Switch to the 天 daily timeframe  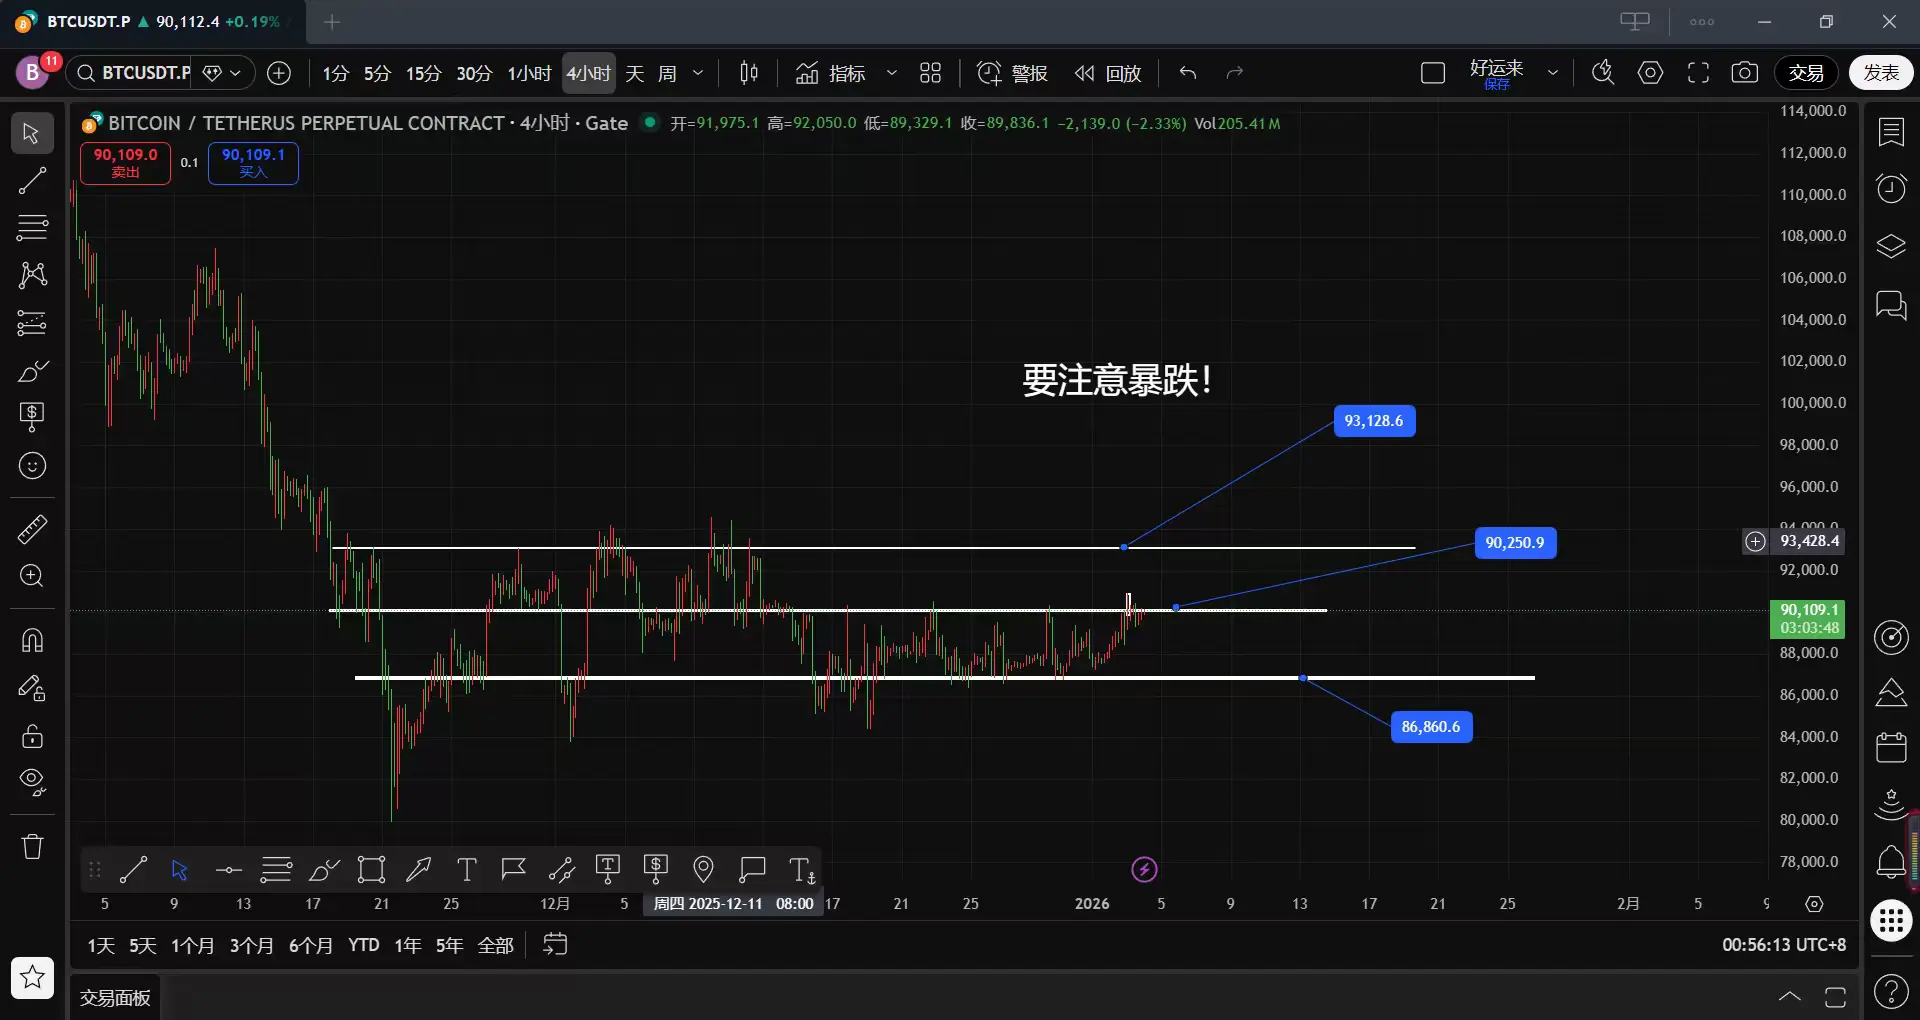pyautogui.click(x=635, y=73)
